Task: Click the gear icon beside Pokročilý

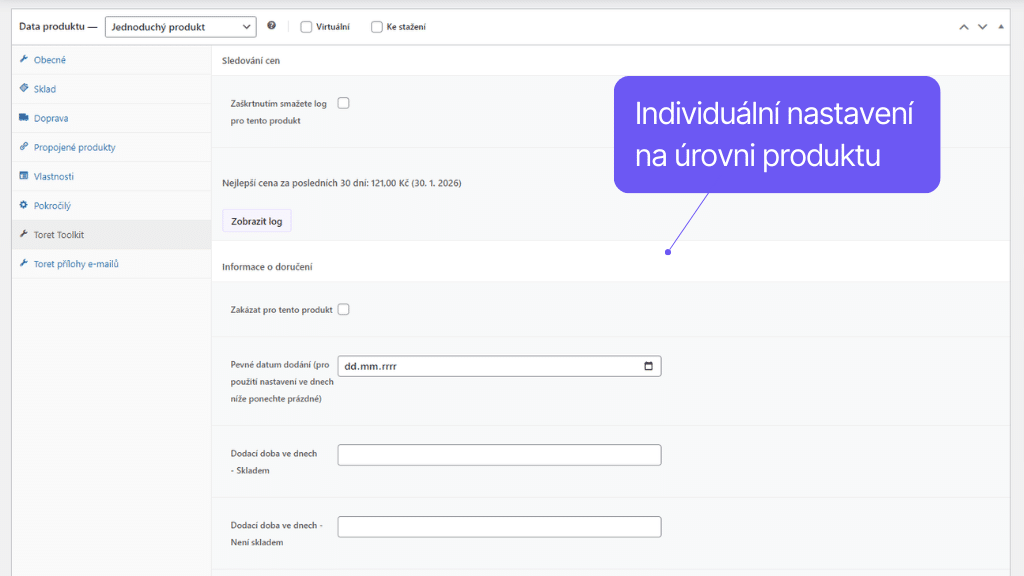Action: pyautogui.click(x=24, y=204)
